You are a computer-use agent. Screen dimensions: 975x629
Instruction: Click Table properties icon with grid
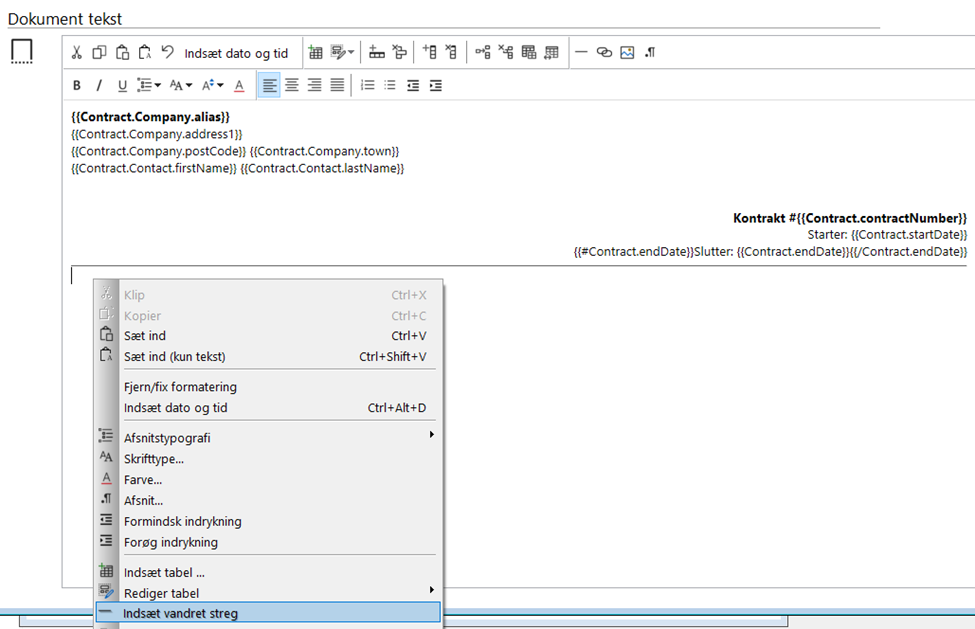529,52
